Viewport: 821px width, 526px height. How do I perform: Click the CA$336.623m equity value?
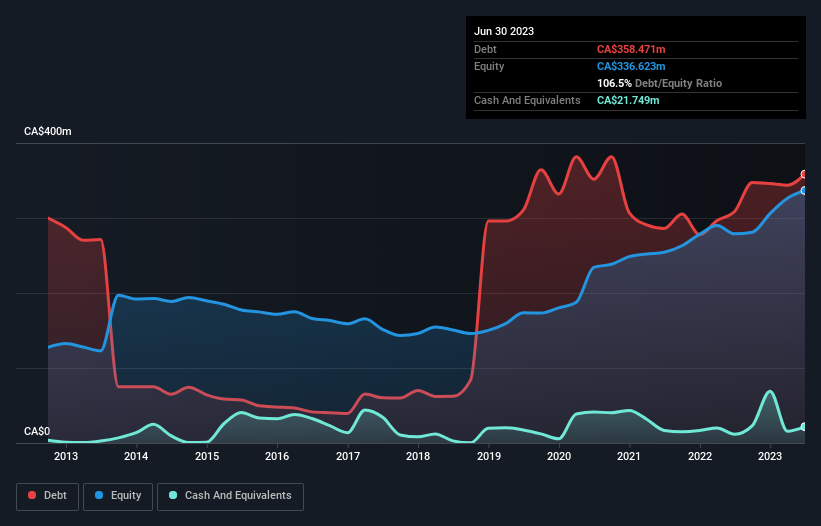point(631,66)
